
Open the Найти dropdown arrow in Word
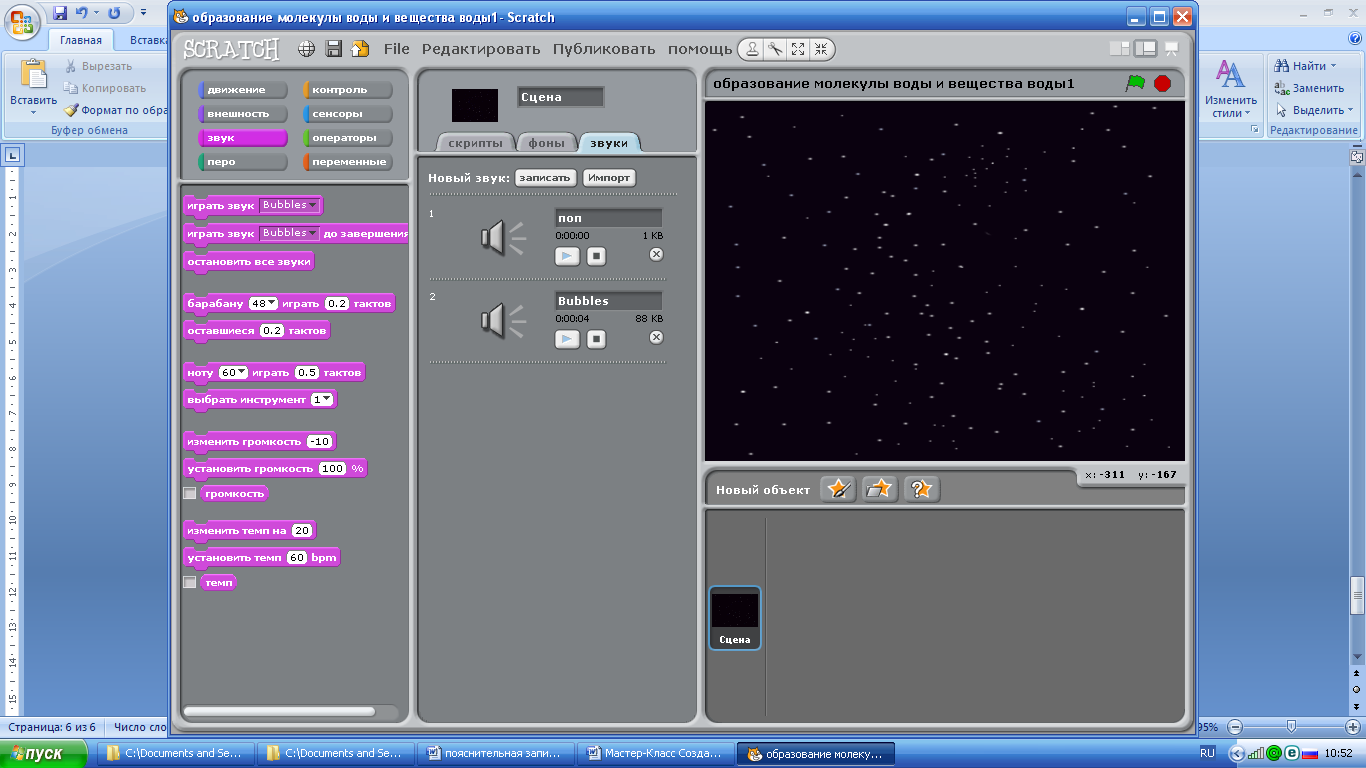point(1334,66)
